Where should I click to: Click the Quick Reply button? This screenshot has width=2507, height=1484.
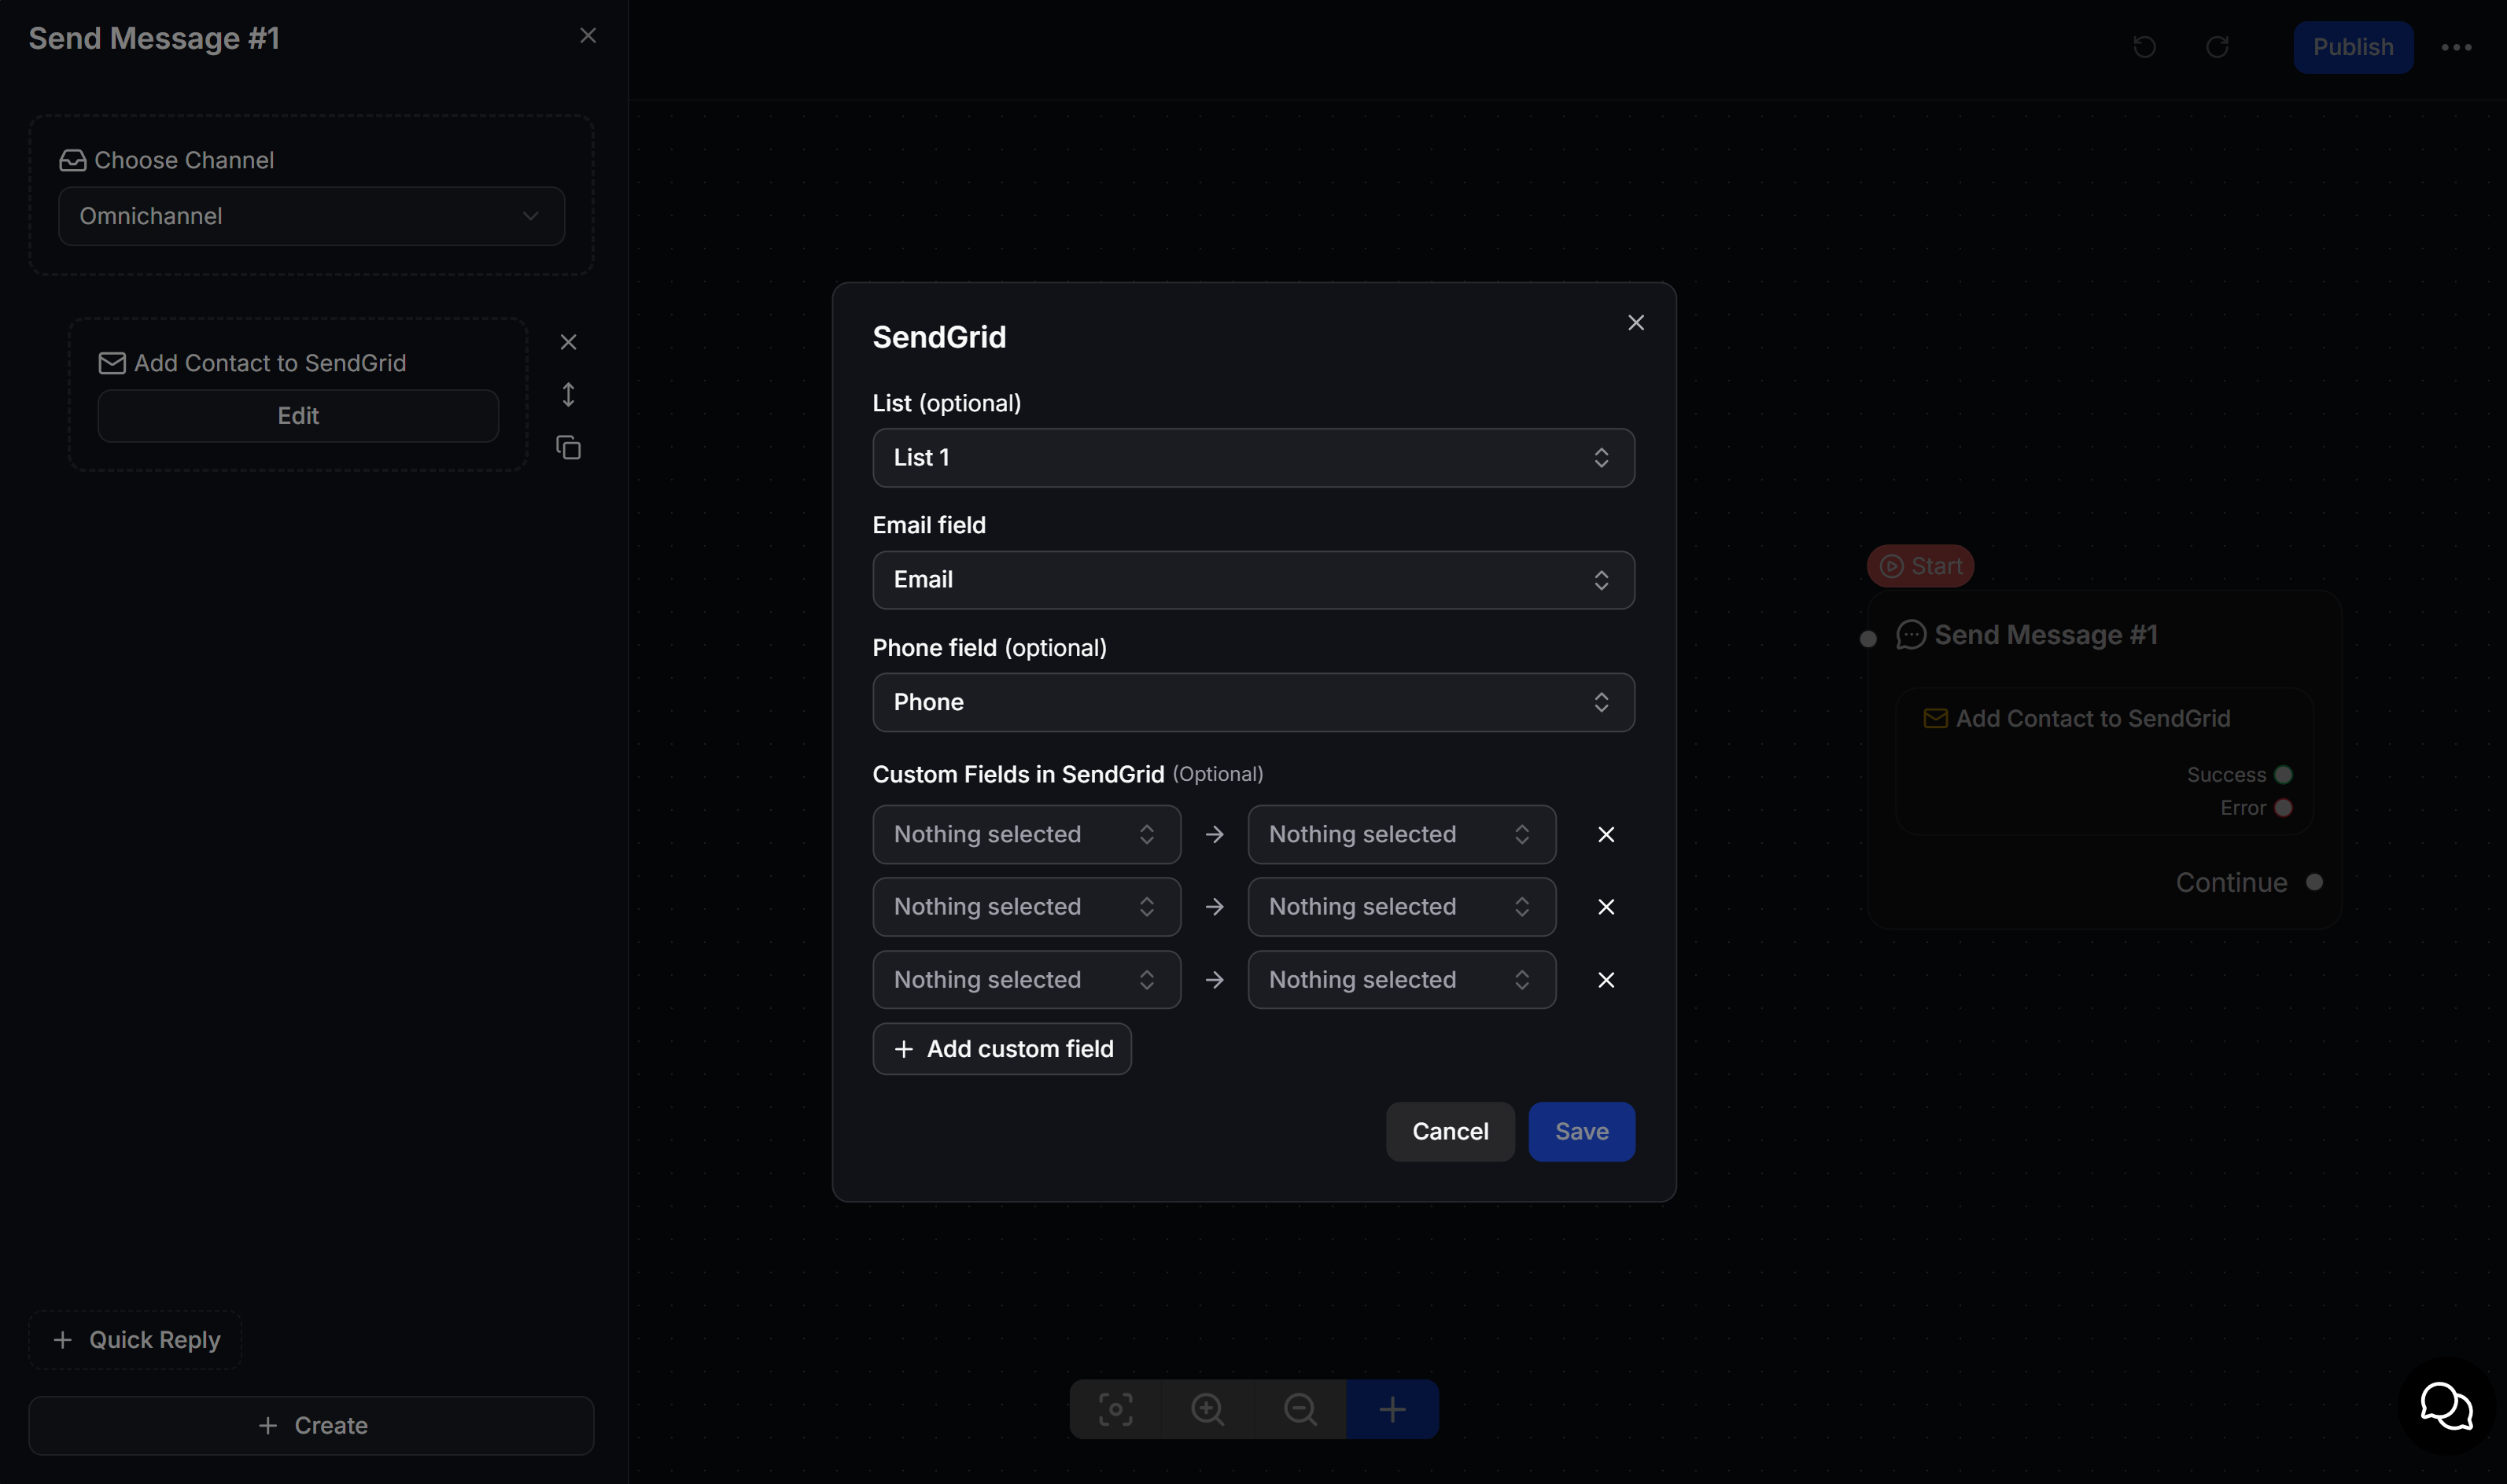click(136, 1340)
